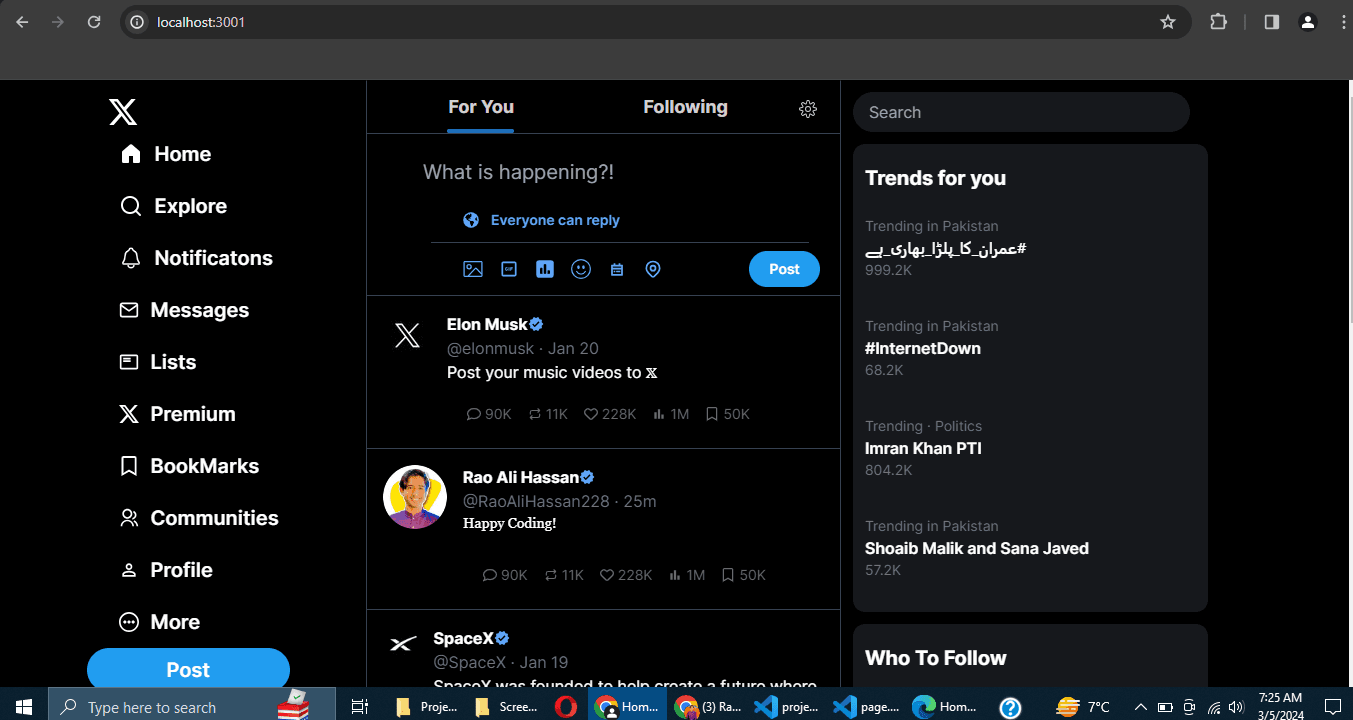Image resolution: width=1353 pixels, height=720 pixels.
Task: Open Everyone can reply audience selector
Action: click(x=541, y=220)
